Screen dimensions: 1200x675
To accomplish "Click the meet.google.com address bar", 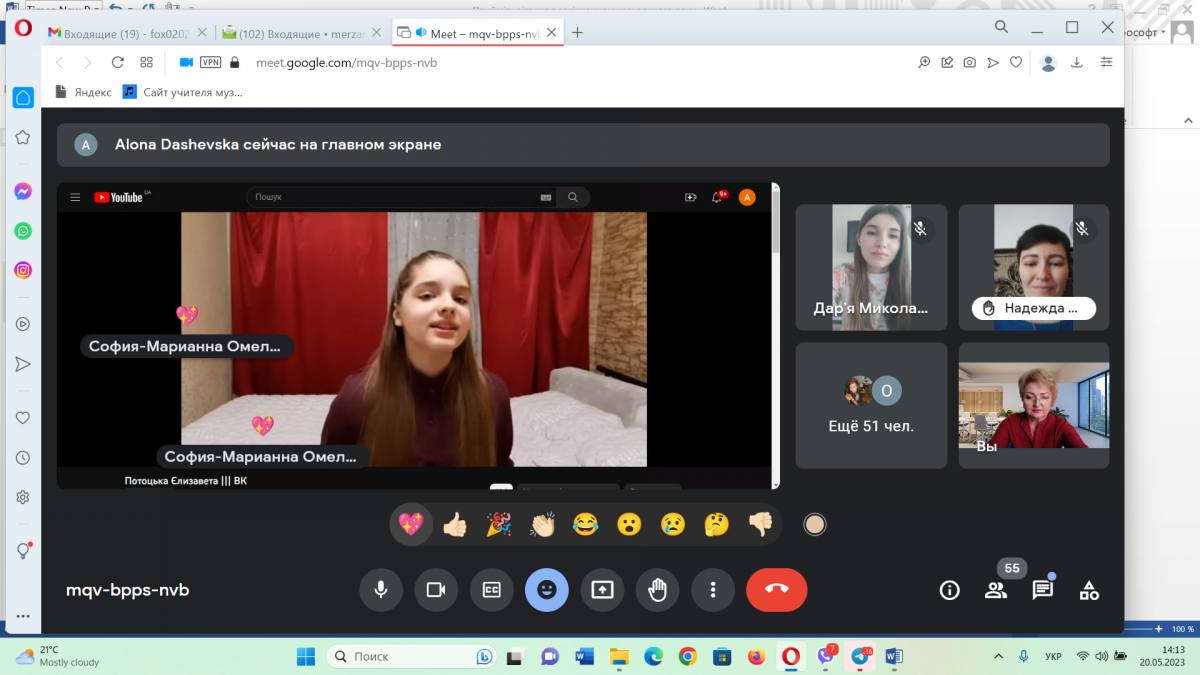I will pos(500,62).
